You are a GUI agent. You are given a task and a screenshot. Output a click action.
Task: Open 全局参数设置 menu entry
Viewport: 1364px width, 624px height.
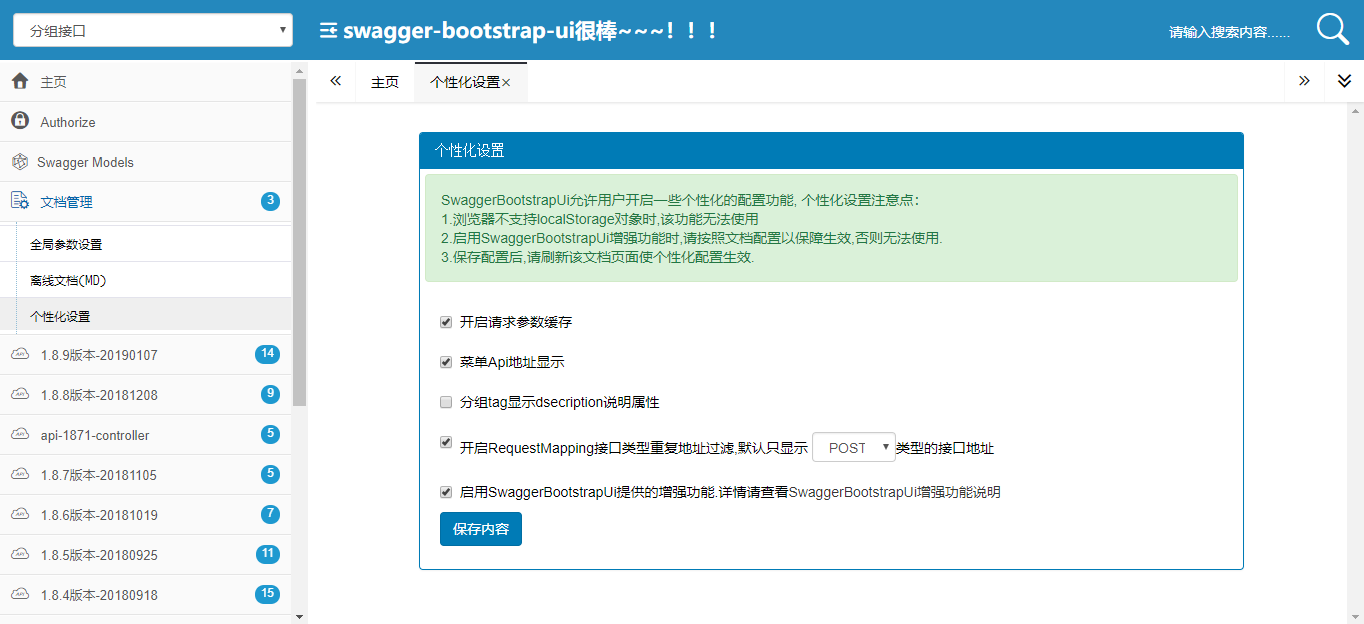pos(66,244)
